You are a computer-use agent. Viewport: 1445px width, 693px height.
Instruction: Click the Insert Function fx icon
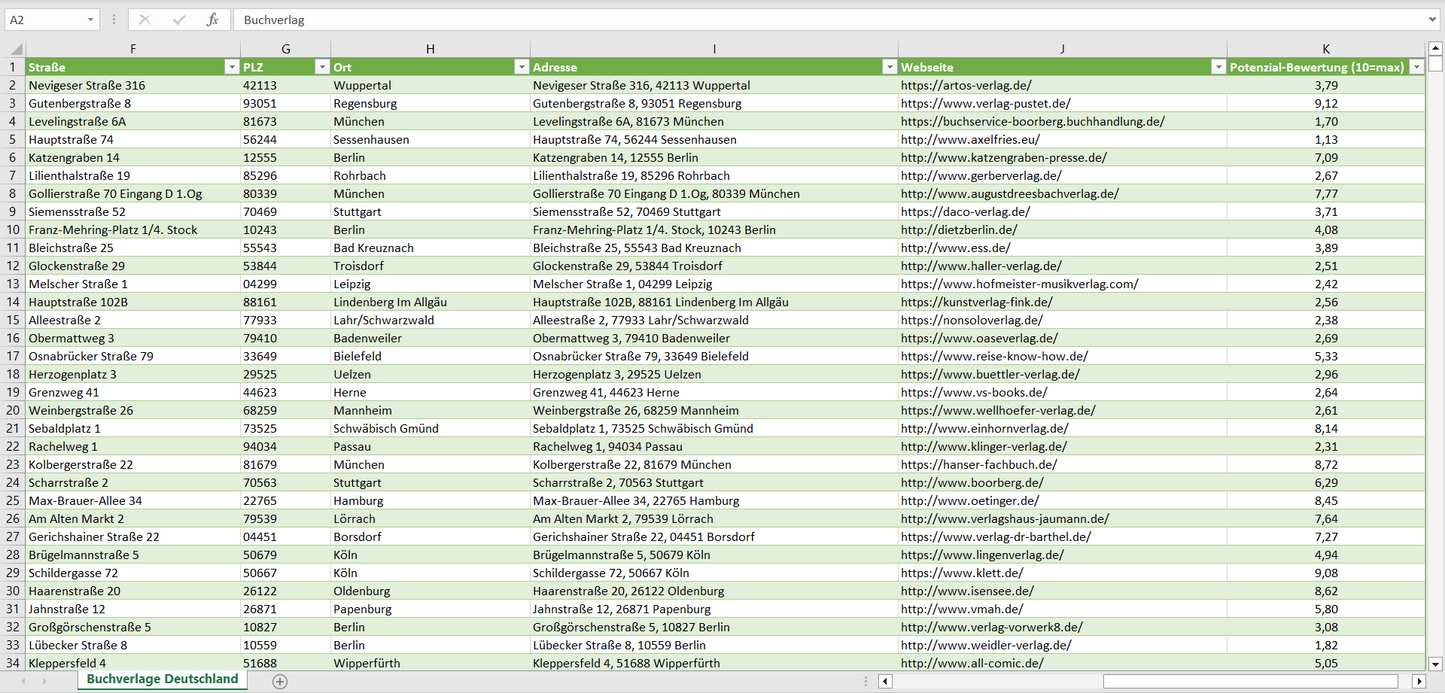click(x=212, y=20)
